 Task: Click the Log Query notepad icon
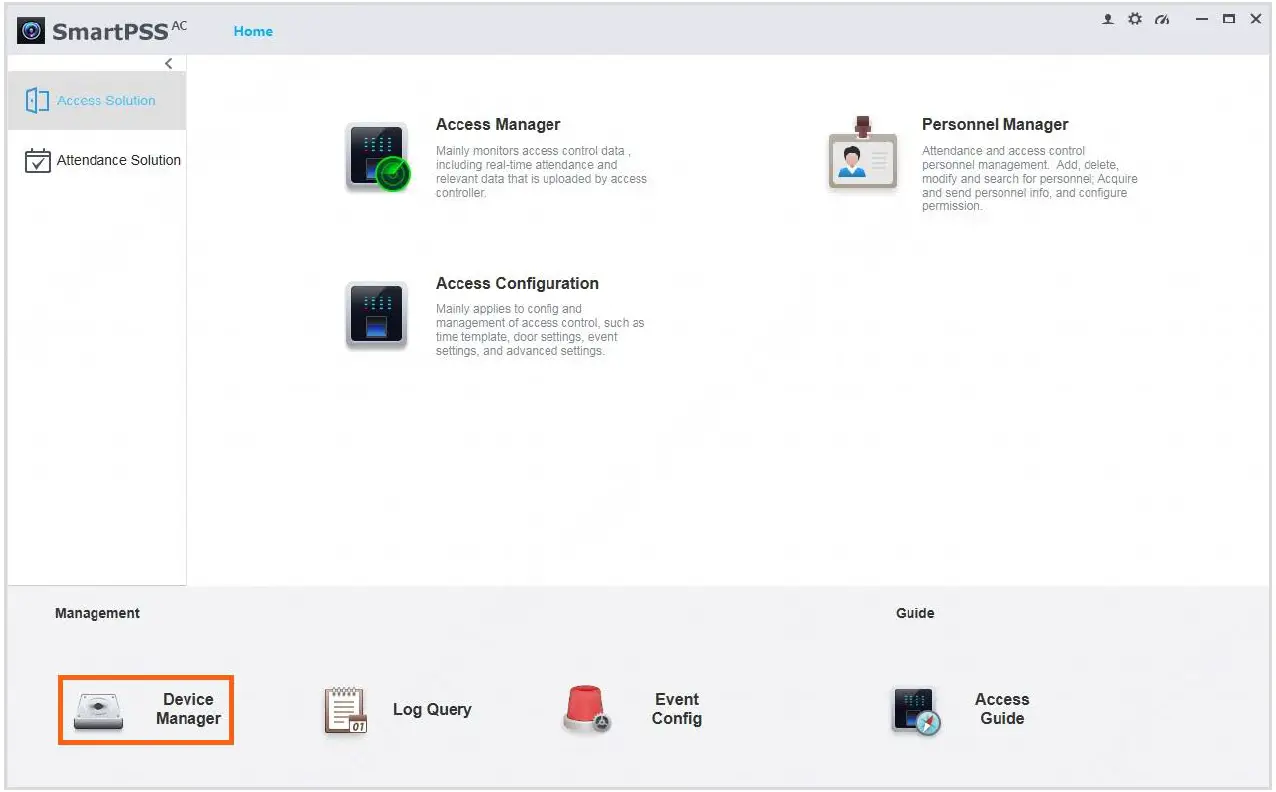coord(346,710)
